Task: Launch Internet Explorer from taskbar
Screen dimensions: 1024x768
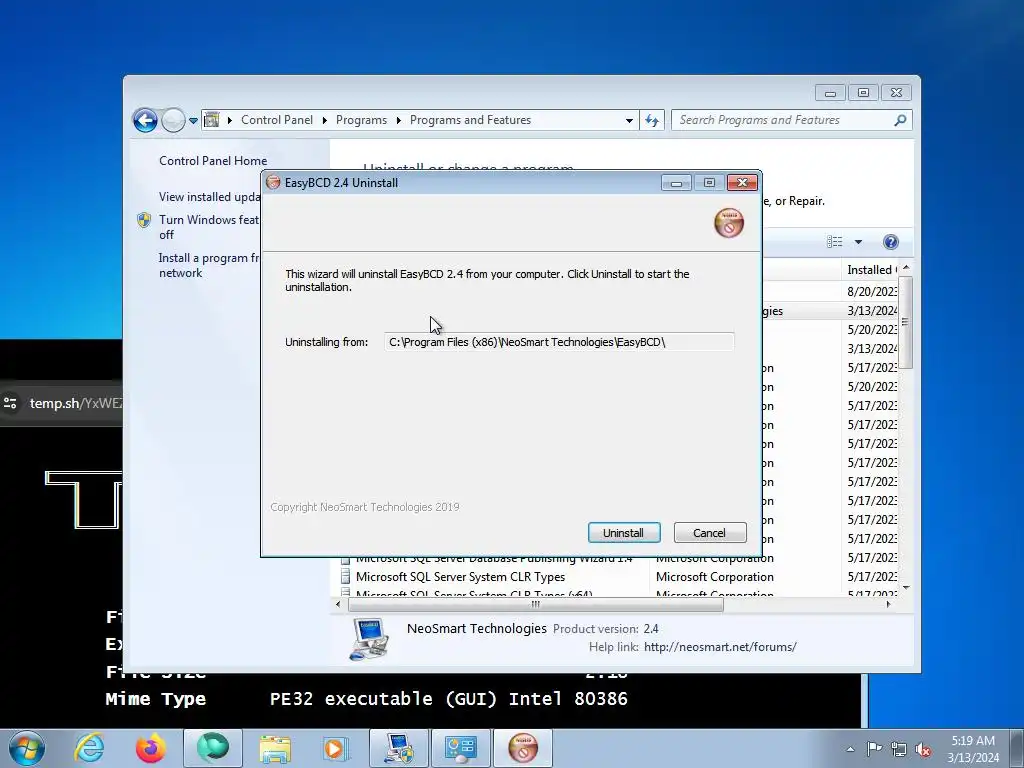Action: [89, 748]
